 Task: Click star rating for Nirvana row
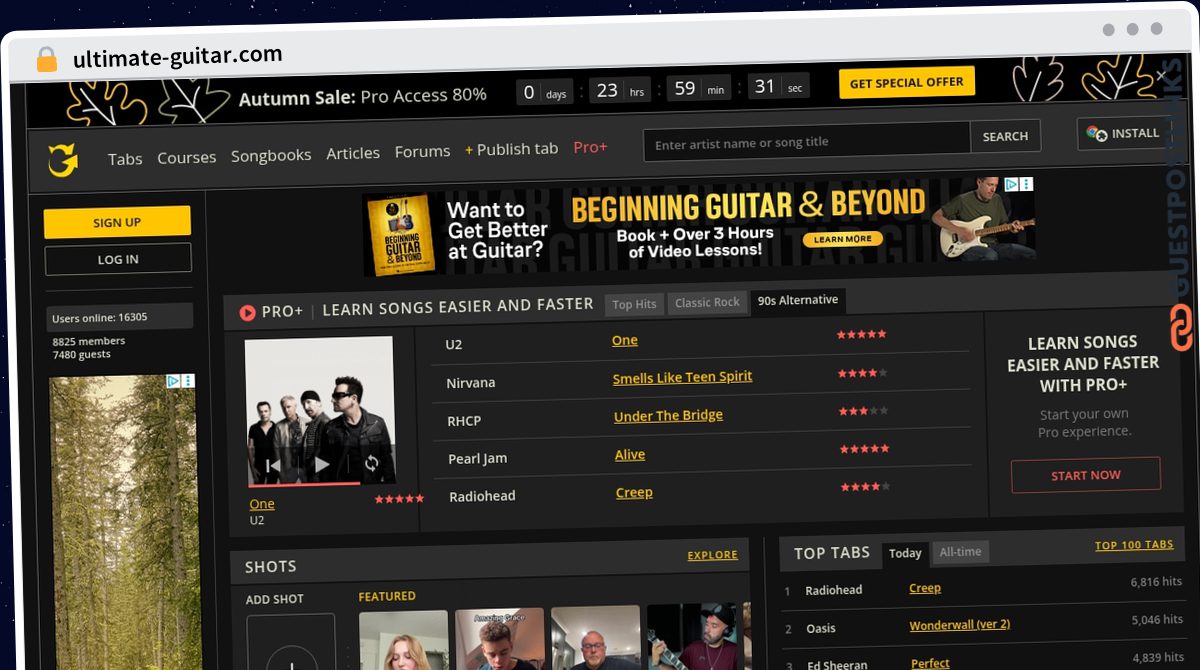[862, 373]
